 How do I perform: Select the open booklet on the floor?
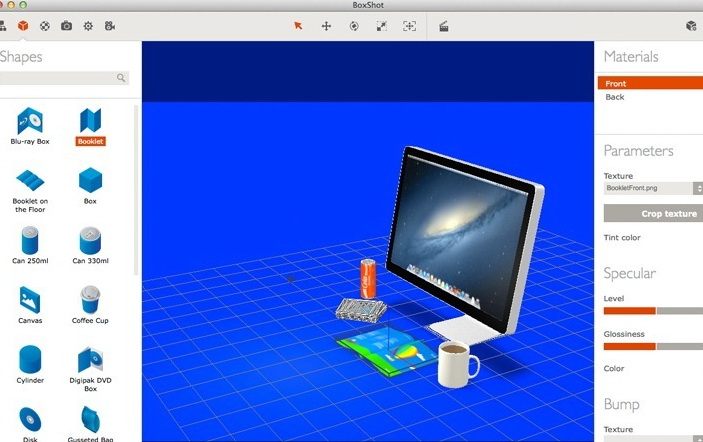pyautogui.click(x=388, y=351)
